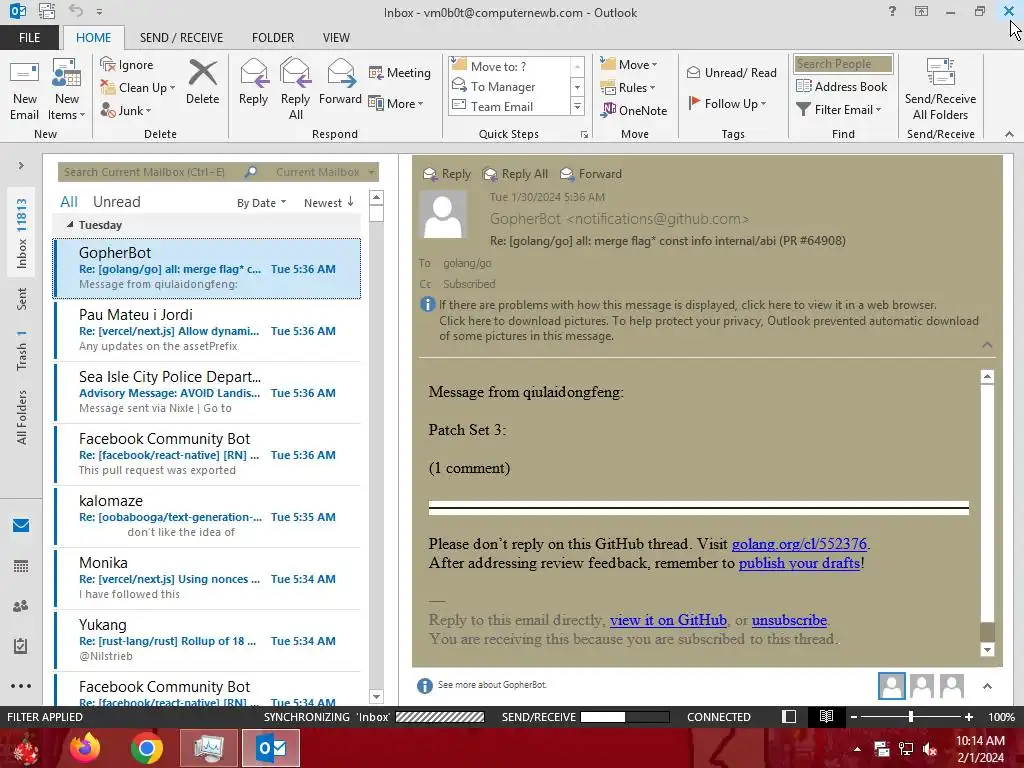Forward the message from the ribbon
1024x768 pixels.
click(x=340, y=82)
